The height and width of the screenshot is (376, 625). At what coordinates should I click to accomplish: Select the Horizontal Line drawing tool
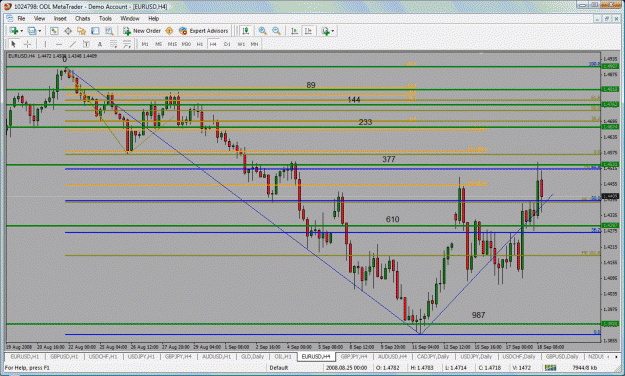59,44
